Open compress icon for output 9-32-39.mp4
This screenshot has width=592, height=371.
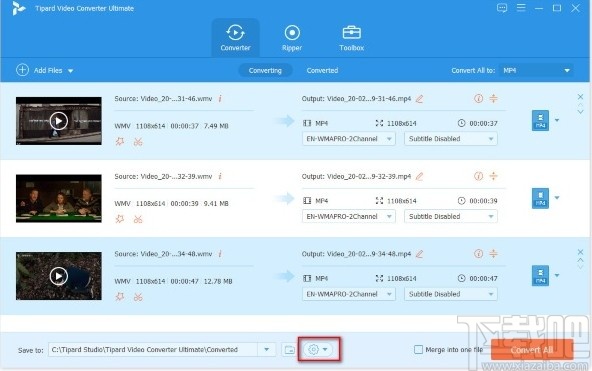coord(493,176)
